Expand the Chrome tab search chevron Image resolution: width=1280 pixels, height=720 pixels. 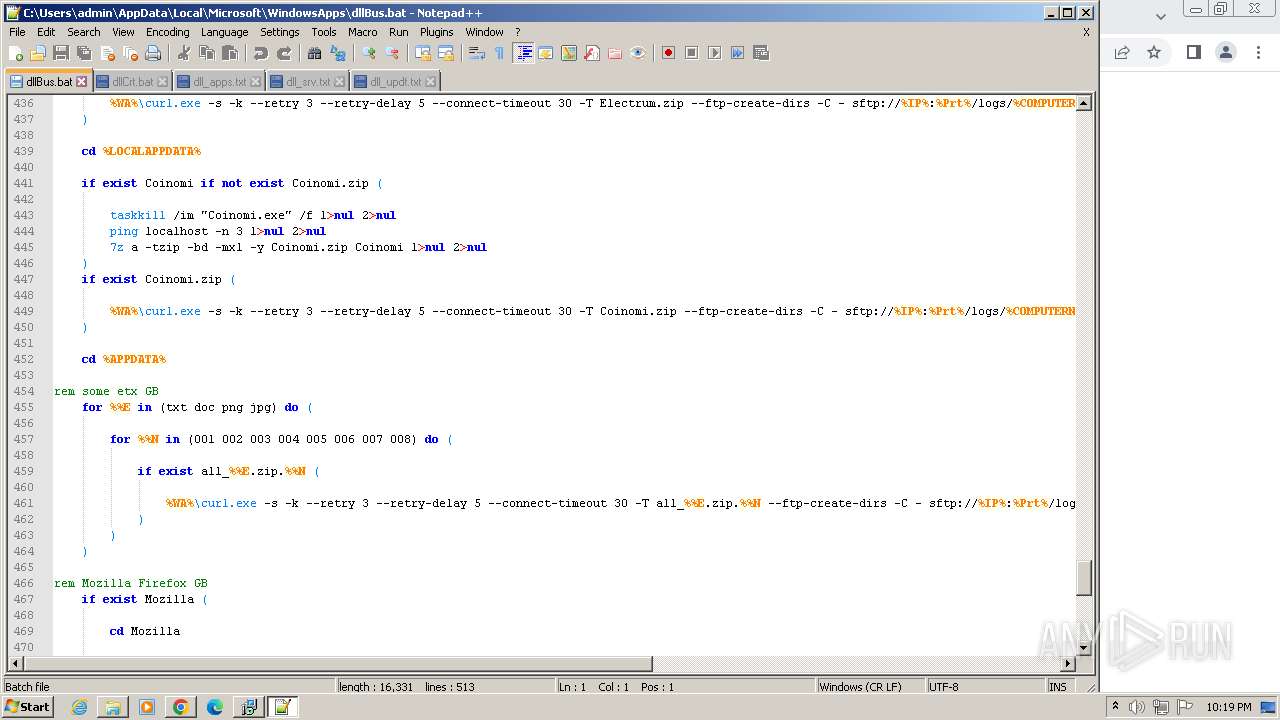1160,15
